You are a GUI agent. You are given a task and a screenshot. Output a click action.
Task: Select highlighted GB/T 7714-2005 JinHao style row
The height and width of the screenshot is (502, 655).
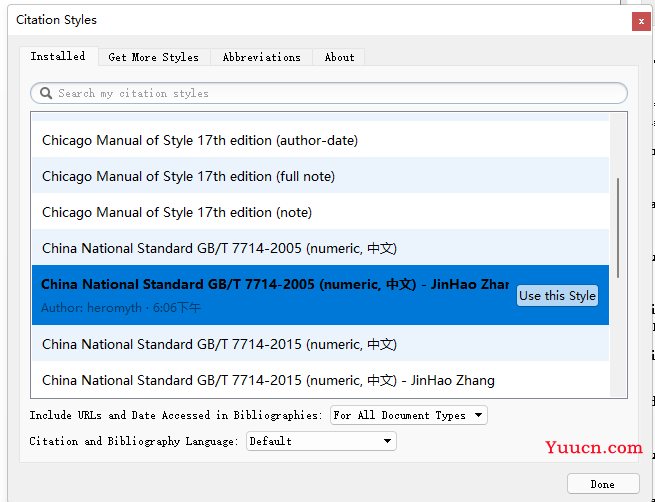(x=320, y=295)
